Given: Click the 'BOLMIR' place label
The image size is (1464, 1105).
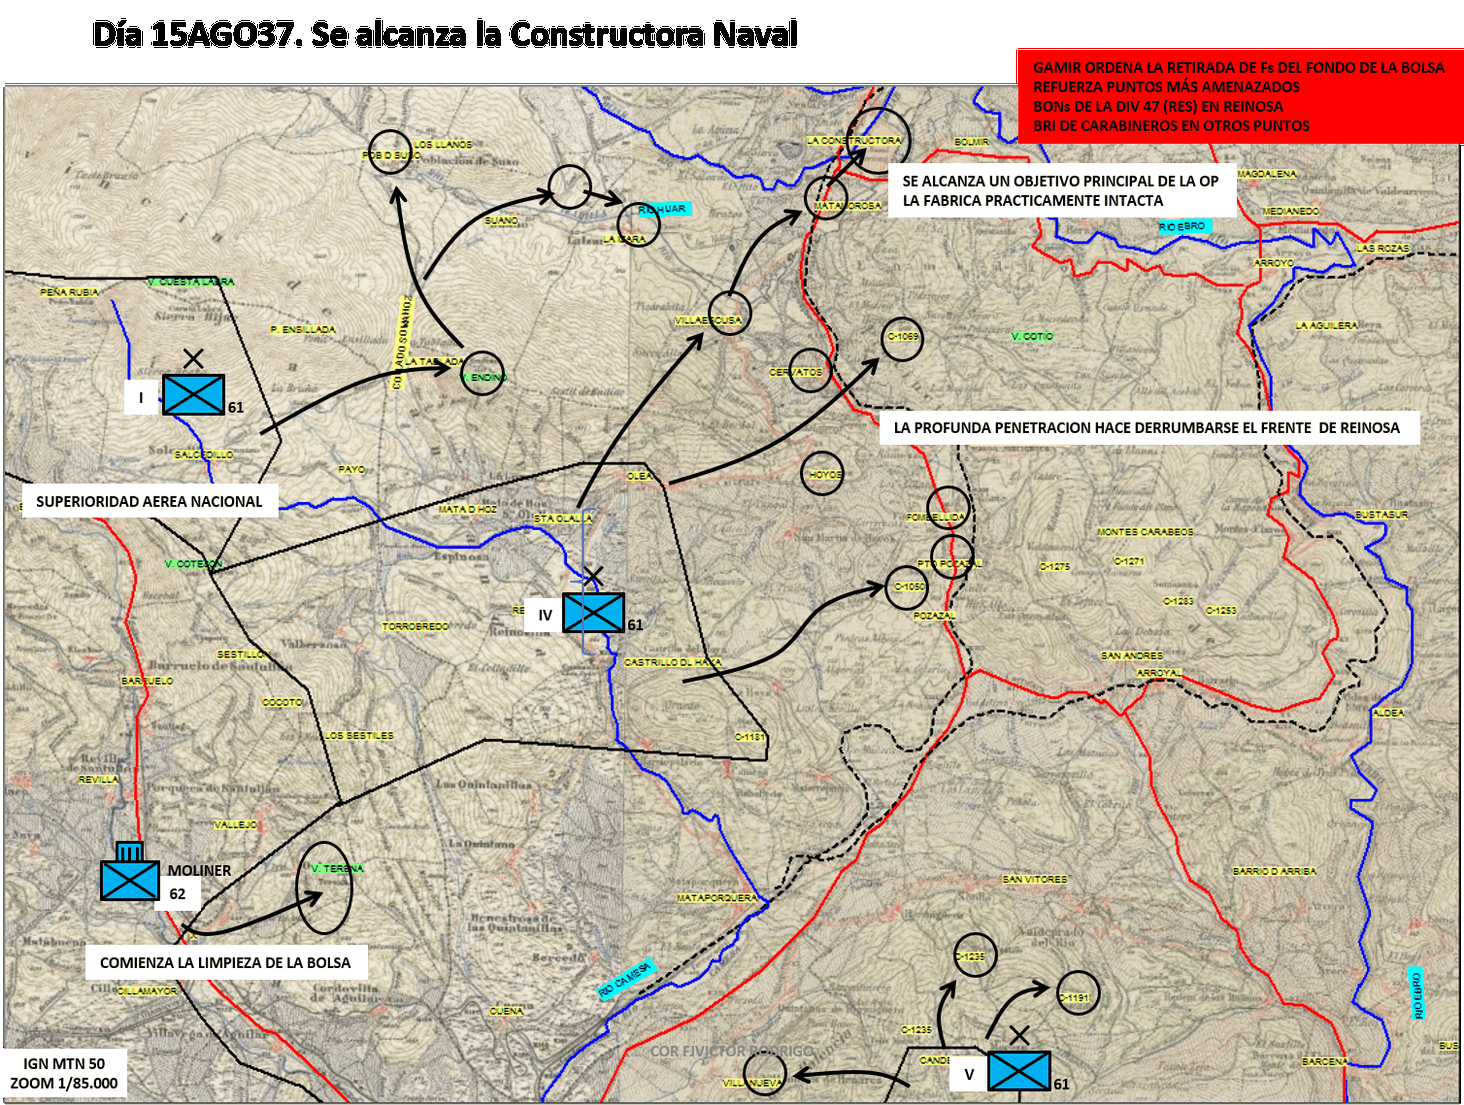Looking at the screenshot, I should click(971, 142).
